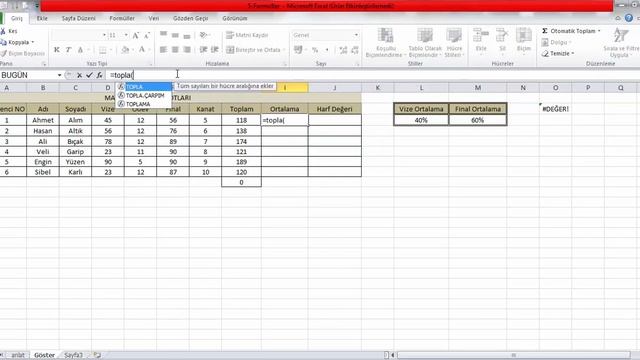Image resolution: width=640 pixels, height=360 pixels.
Task: Open Koşullu Biçimlendirme conditional formatting
Action: click(x=385, y=43)
